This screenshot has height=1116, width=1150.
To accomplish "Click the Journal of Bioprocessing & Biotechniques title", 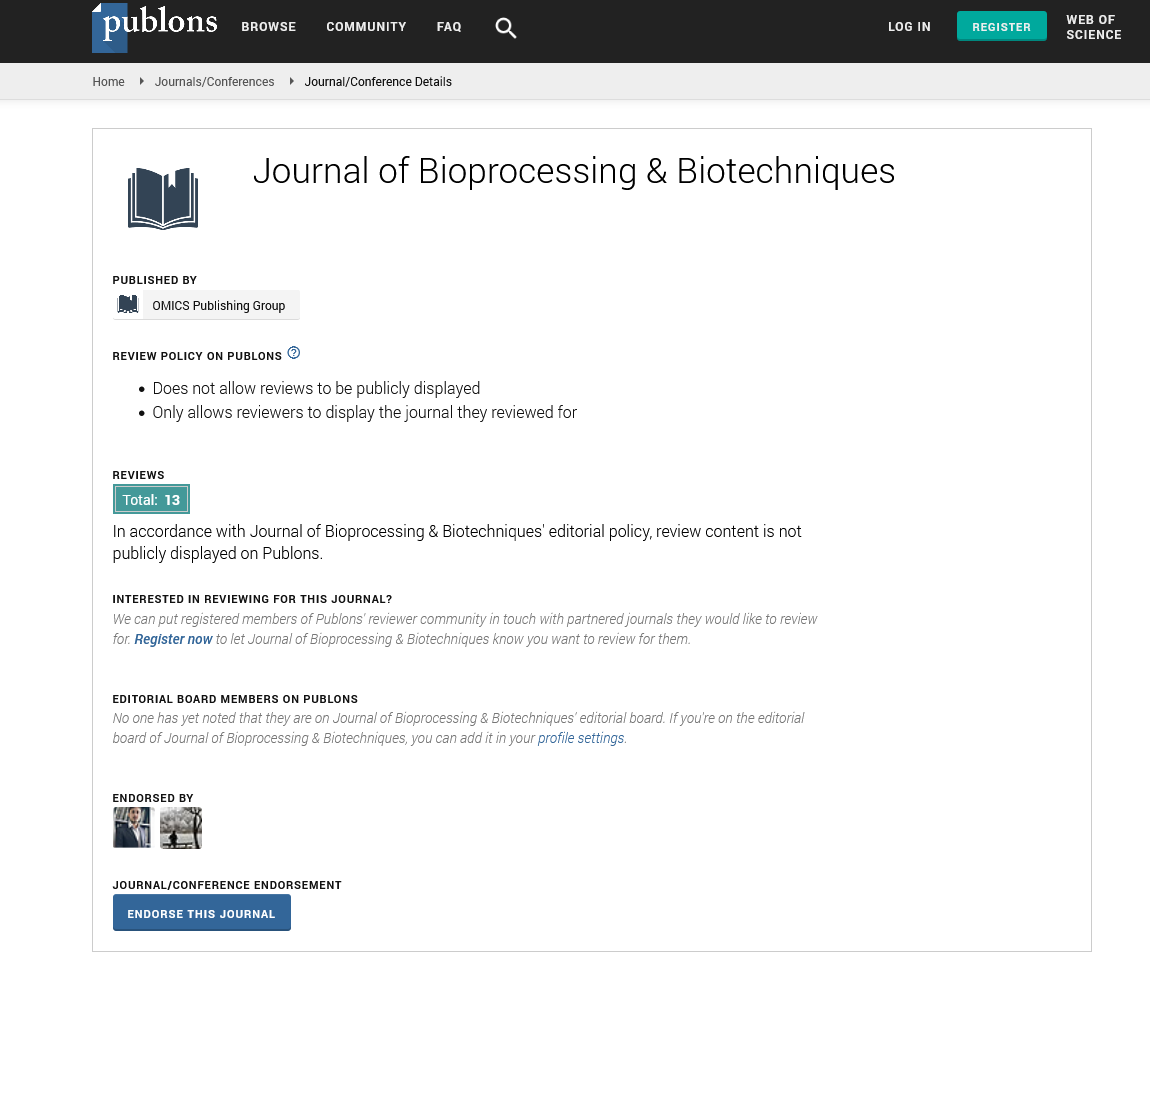I will (x=574, y=172).
